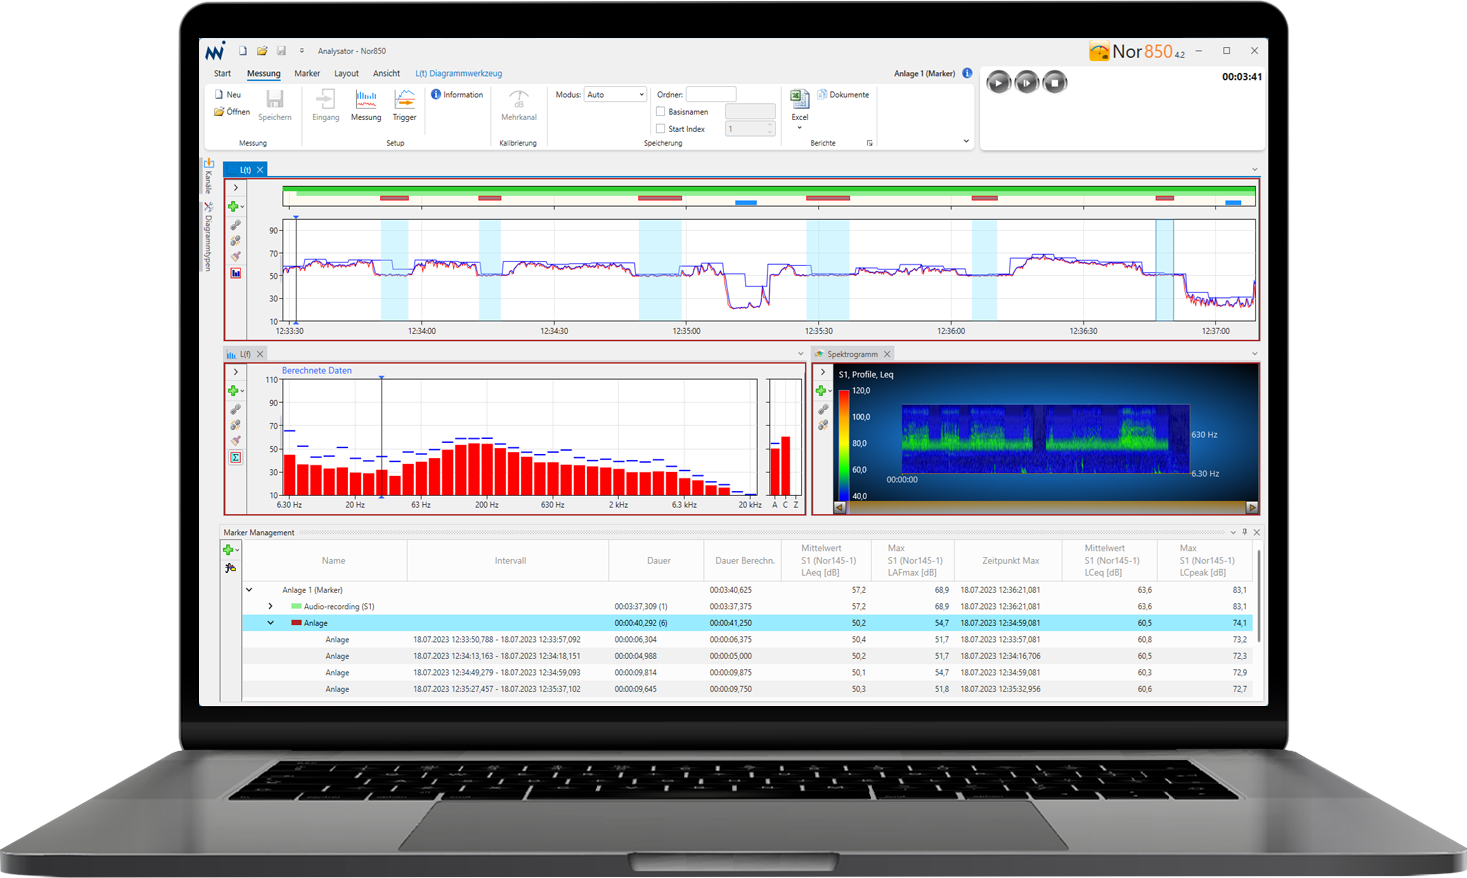Click the Ordner text field
The height and width of the screenshot is (878, 1467).
[x=710, y=95]
